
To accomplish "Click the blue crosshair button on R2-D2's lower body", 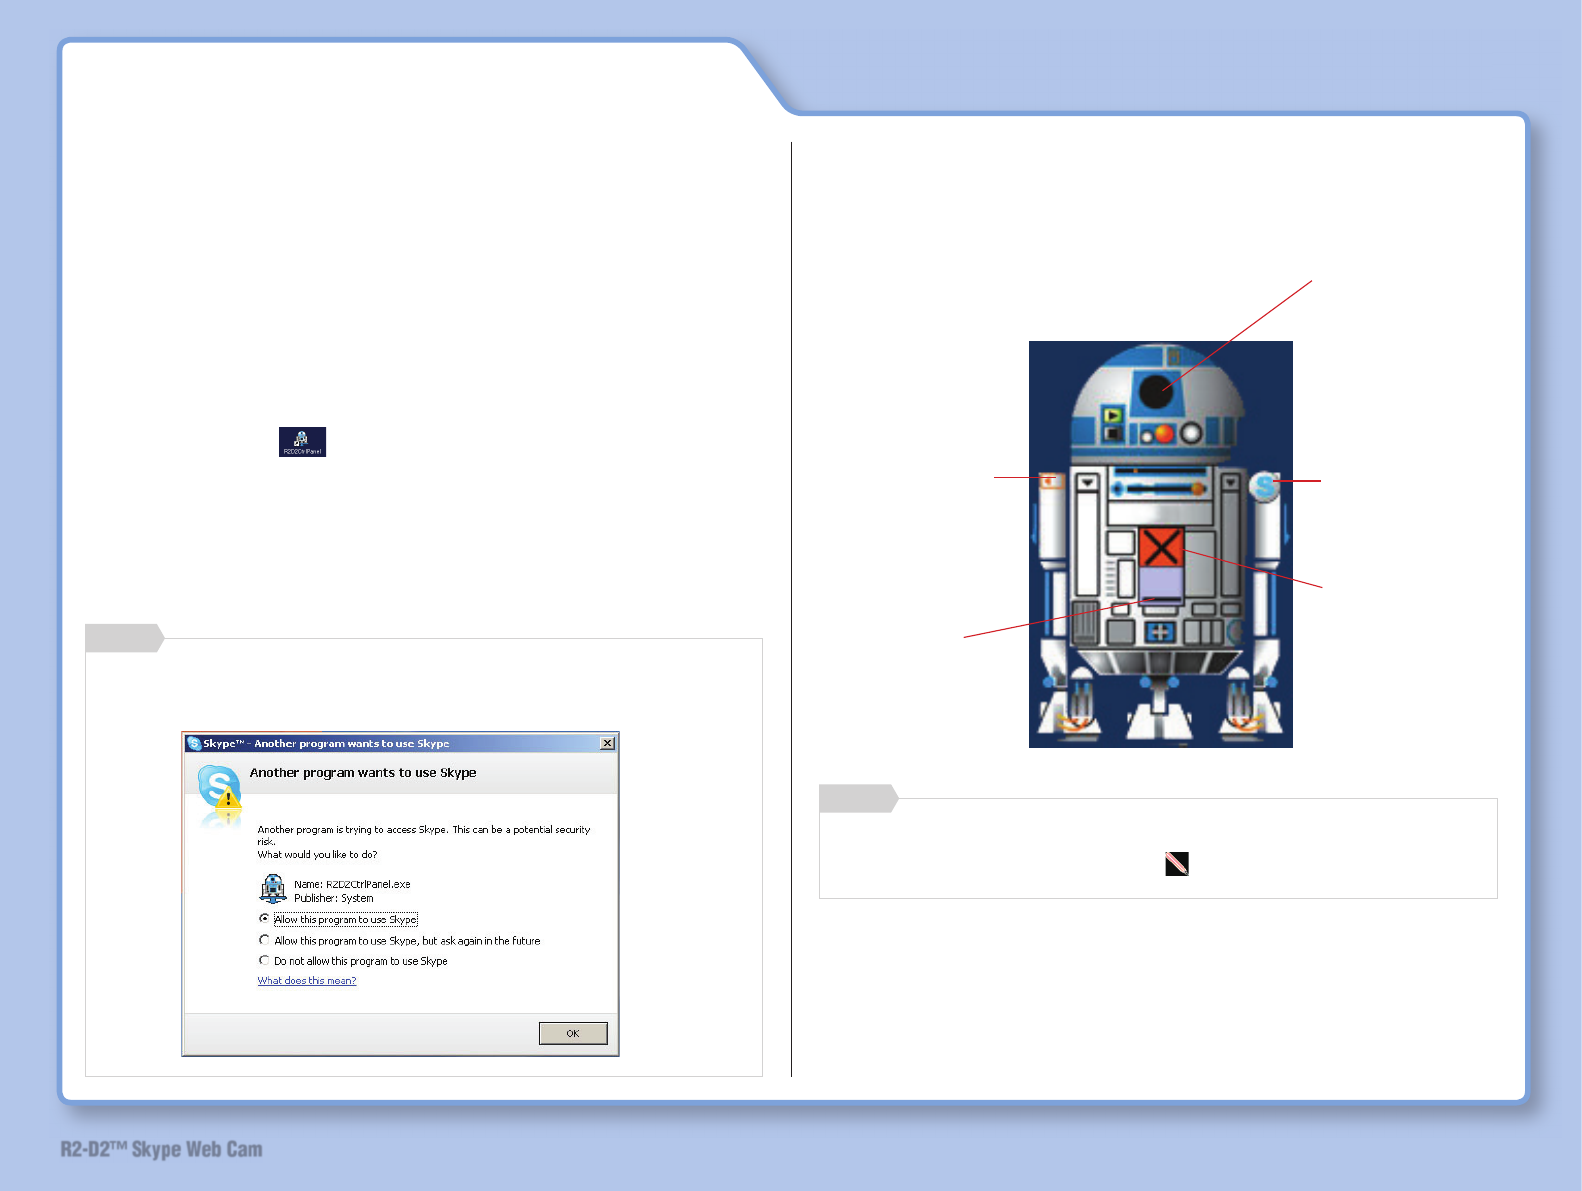I will click(x=1159, y=632).
